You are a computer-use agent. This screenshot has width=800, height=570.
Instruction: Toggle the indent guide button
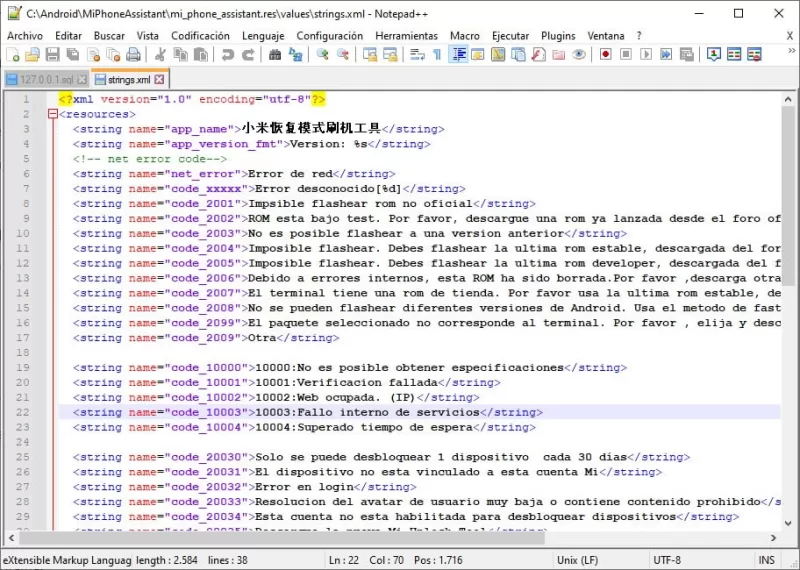click(x=458, y=54)
